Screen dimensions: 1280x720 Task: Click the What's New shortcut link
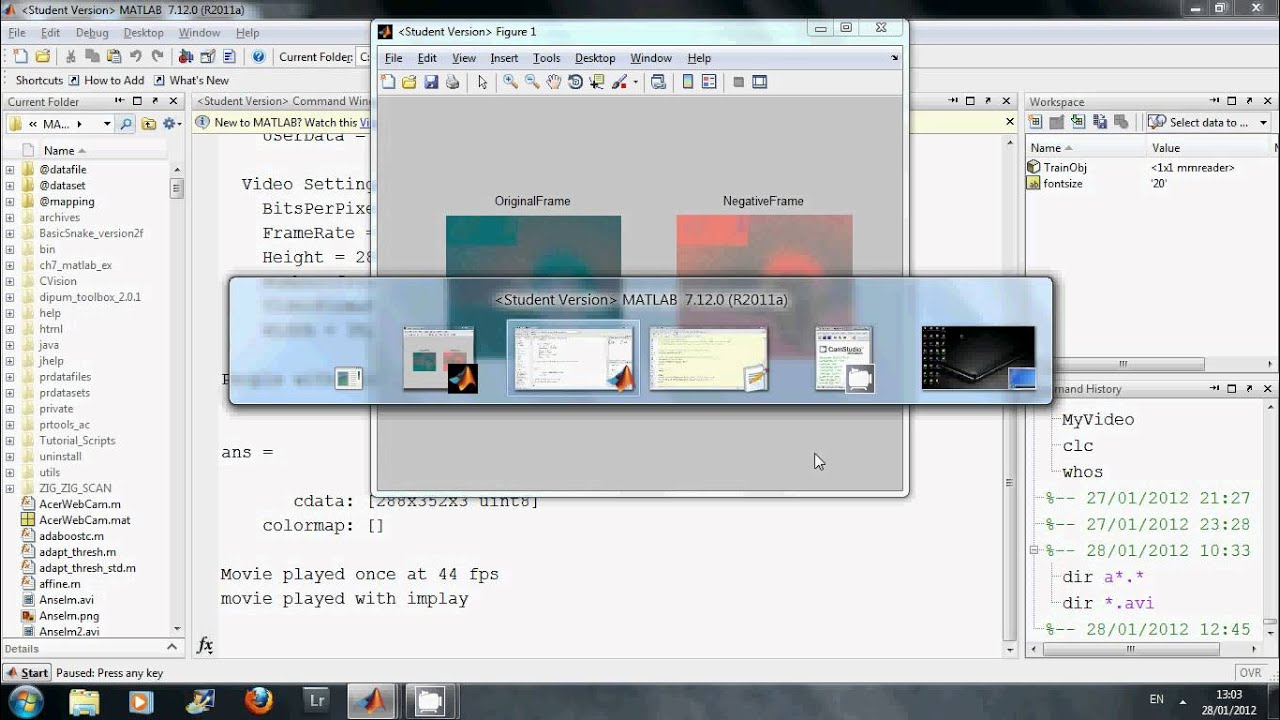click(x=191, y=80)
